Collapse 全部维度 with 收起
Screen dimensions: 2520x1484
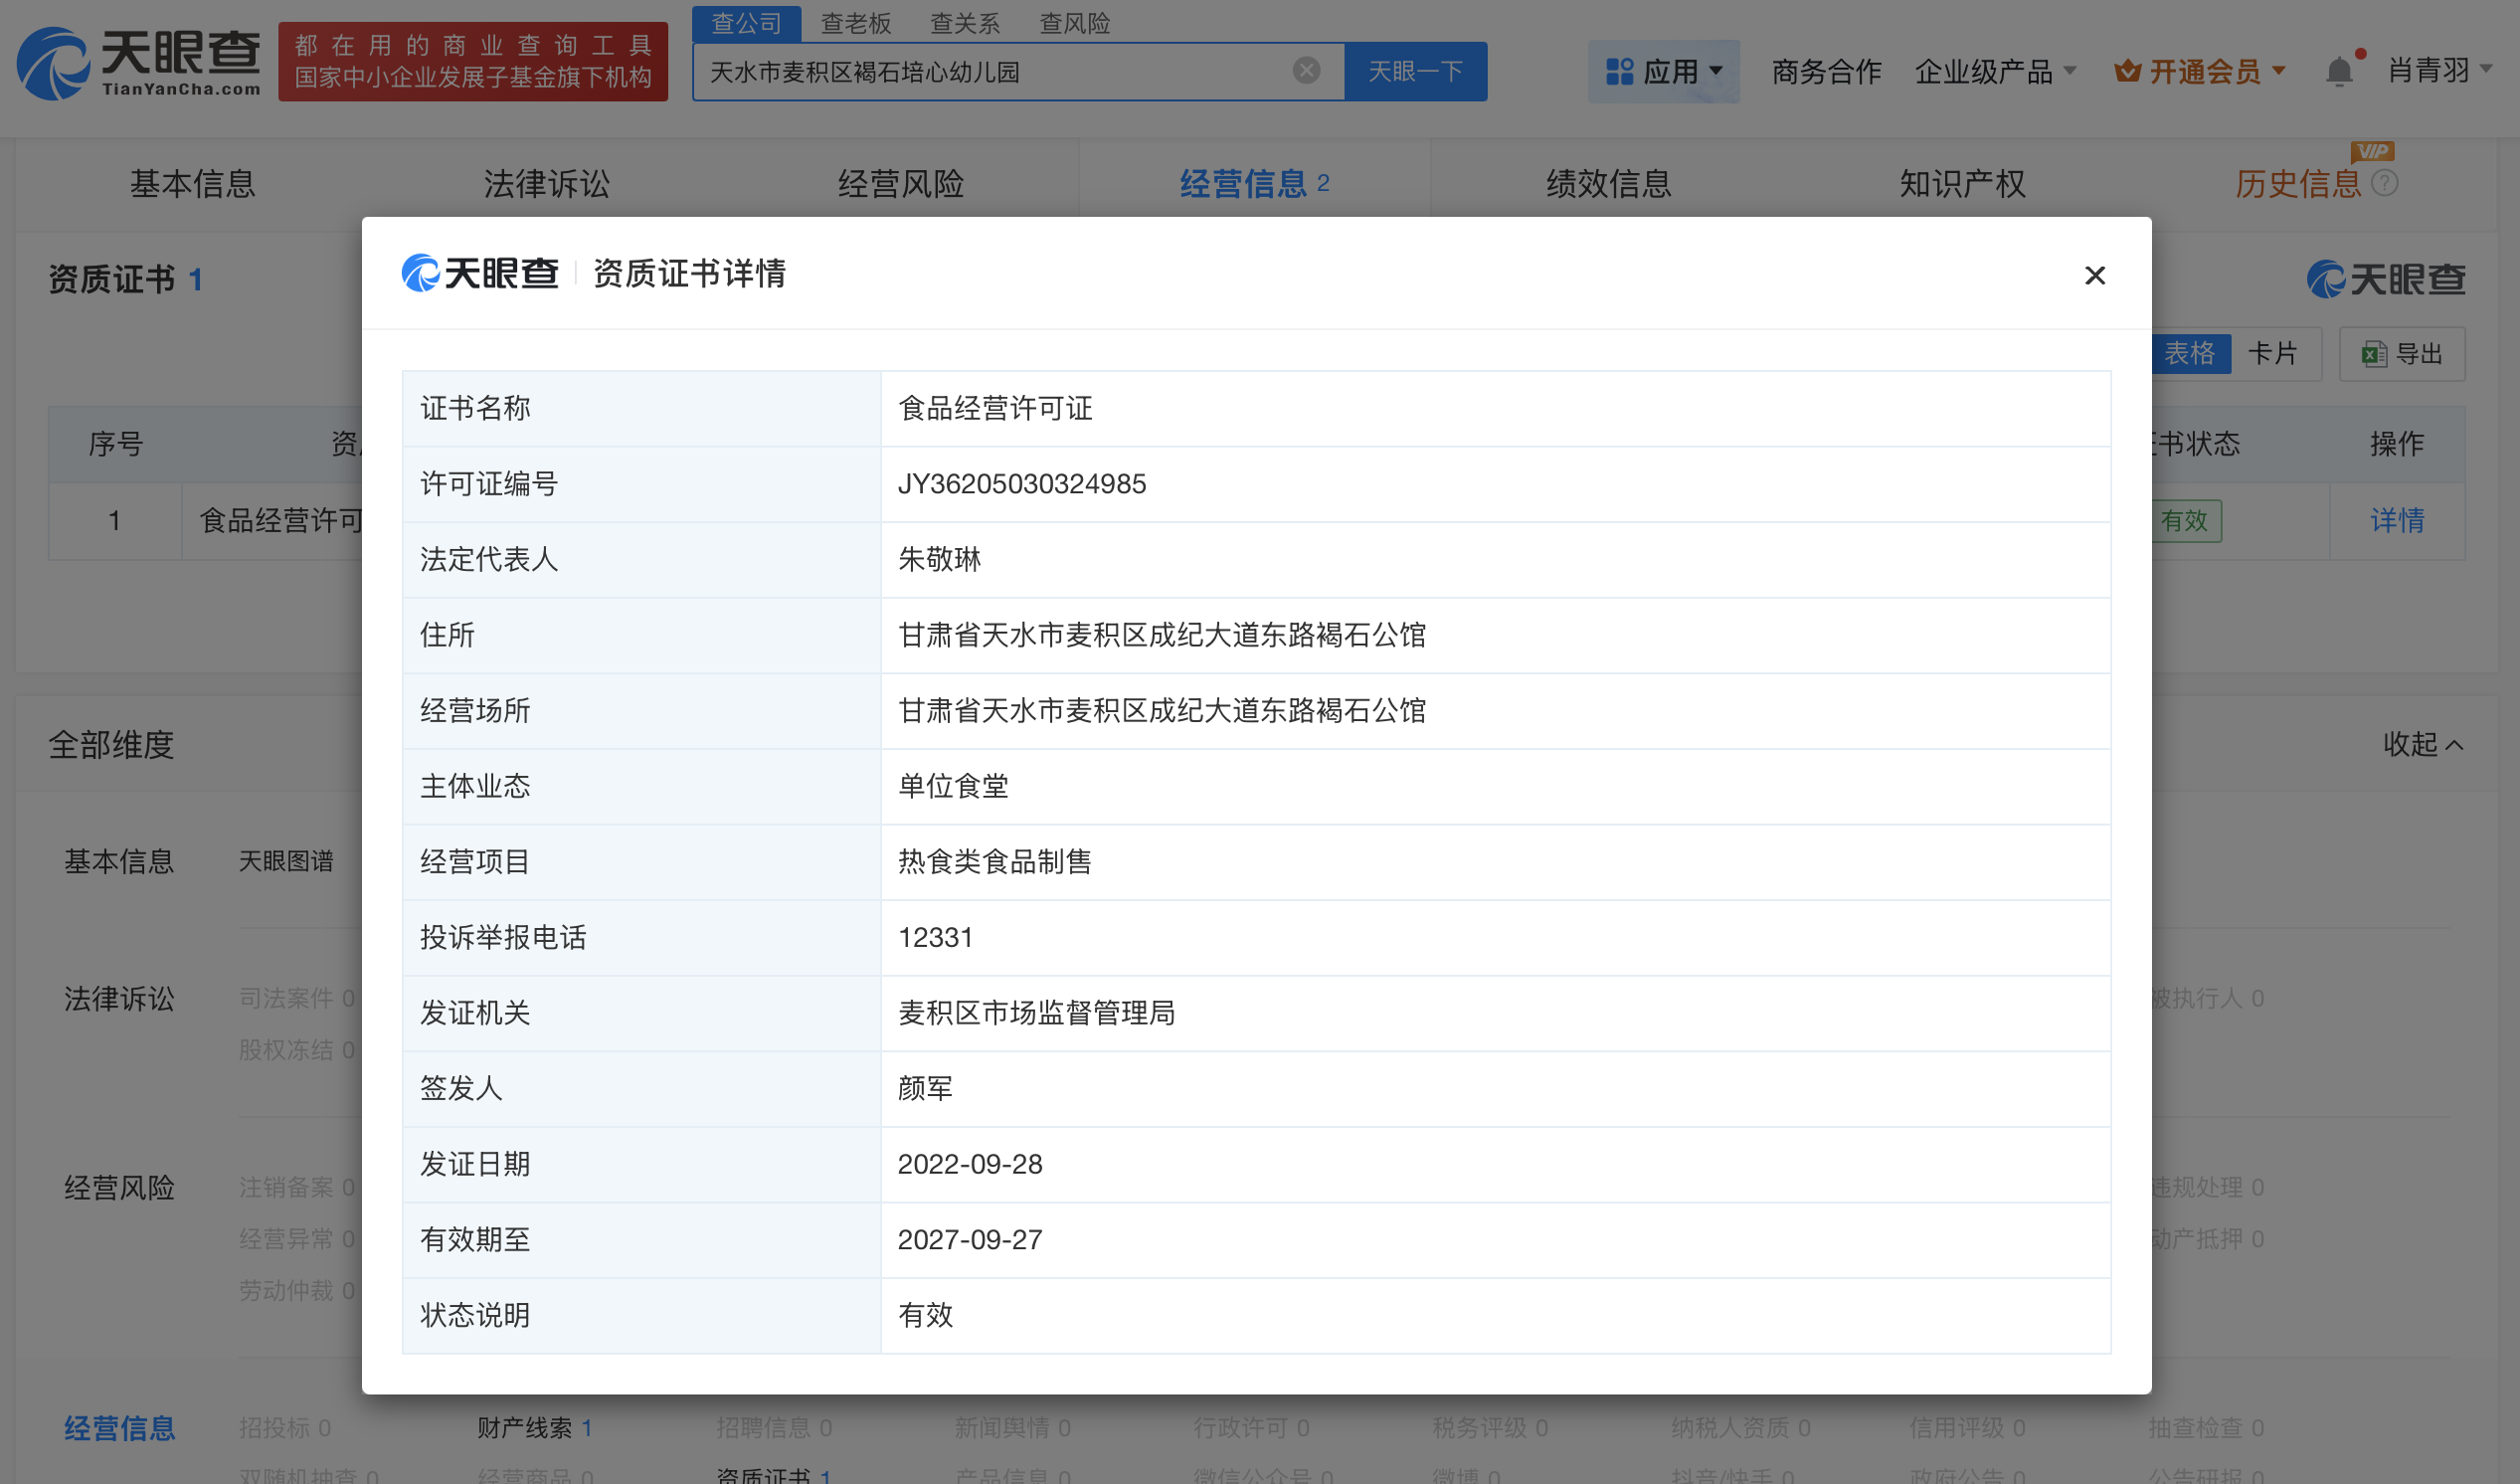pos(2422,744)
